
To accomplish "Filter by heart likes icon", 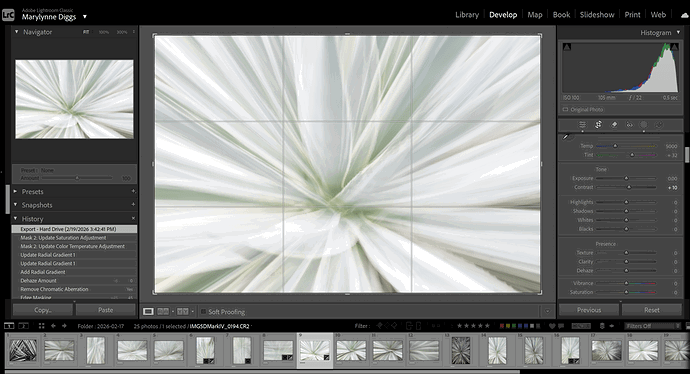I will 553,326.
